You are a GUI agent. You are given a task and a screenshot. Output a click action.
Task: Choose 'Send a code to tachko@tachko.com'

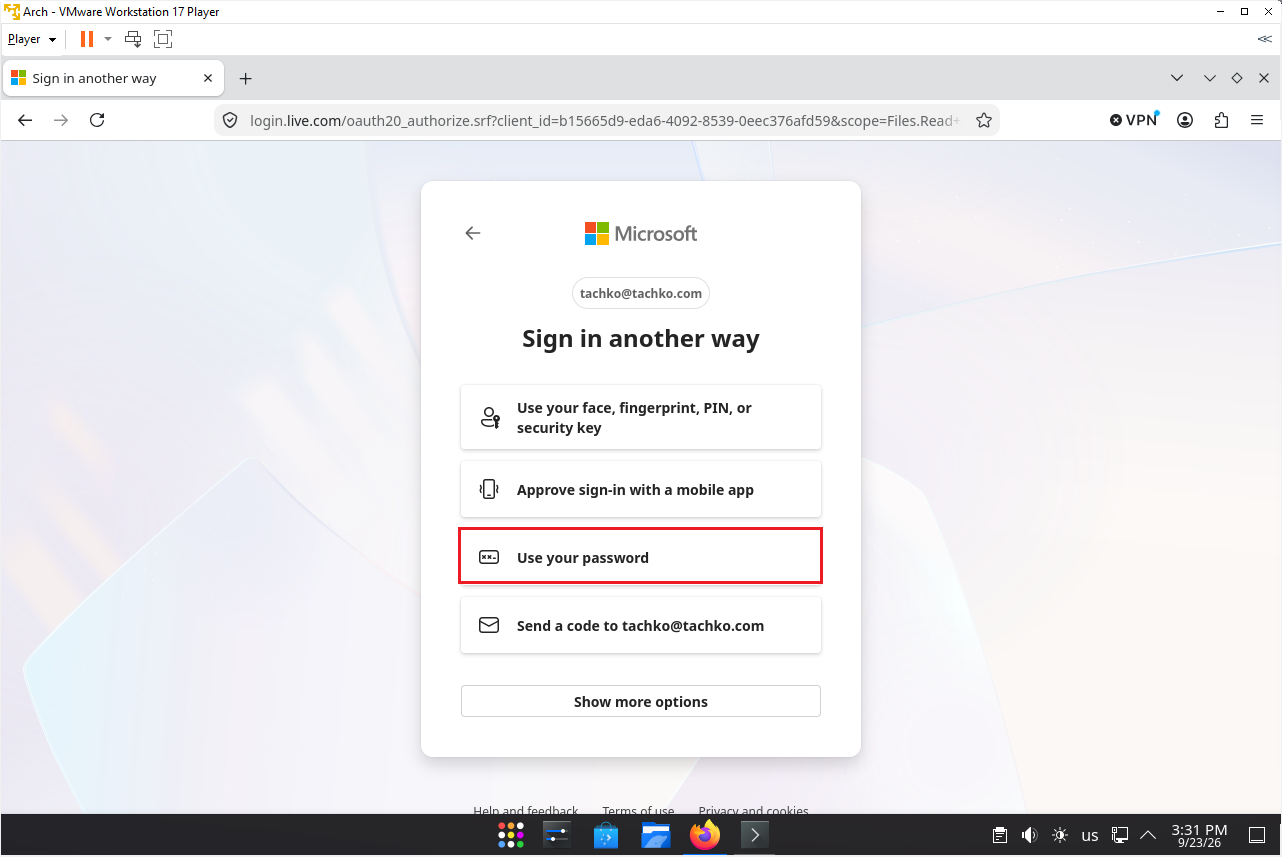[x=641, y=625]
